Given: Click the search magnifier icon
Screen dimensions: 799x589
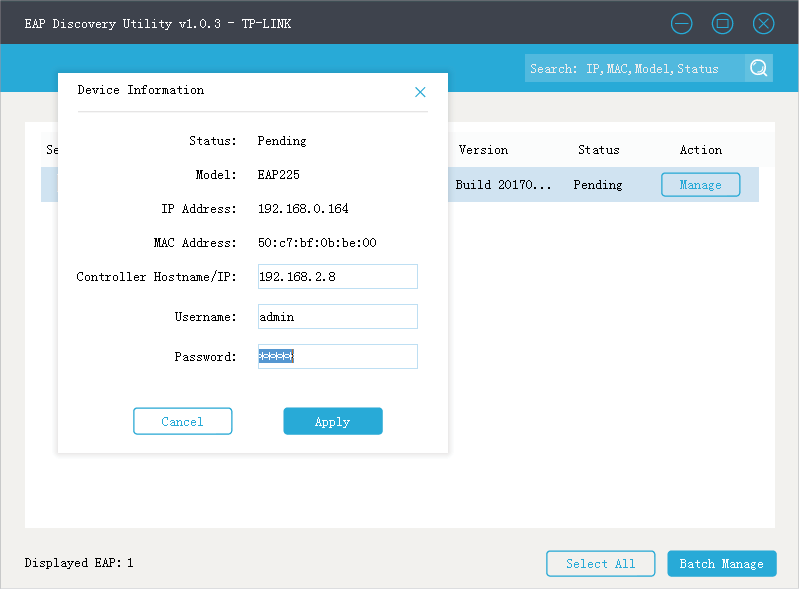Looking at the screenshot, I should point(759,68).
